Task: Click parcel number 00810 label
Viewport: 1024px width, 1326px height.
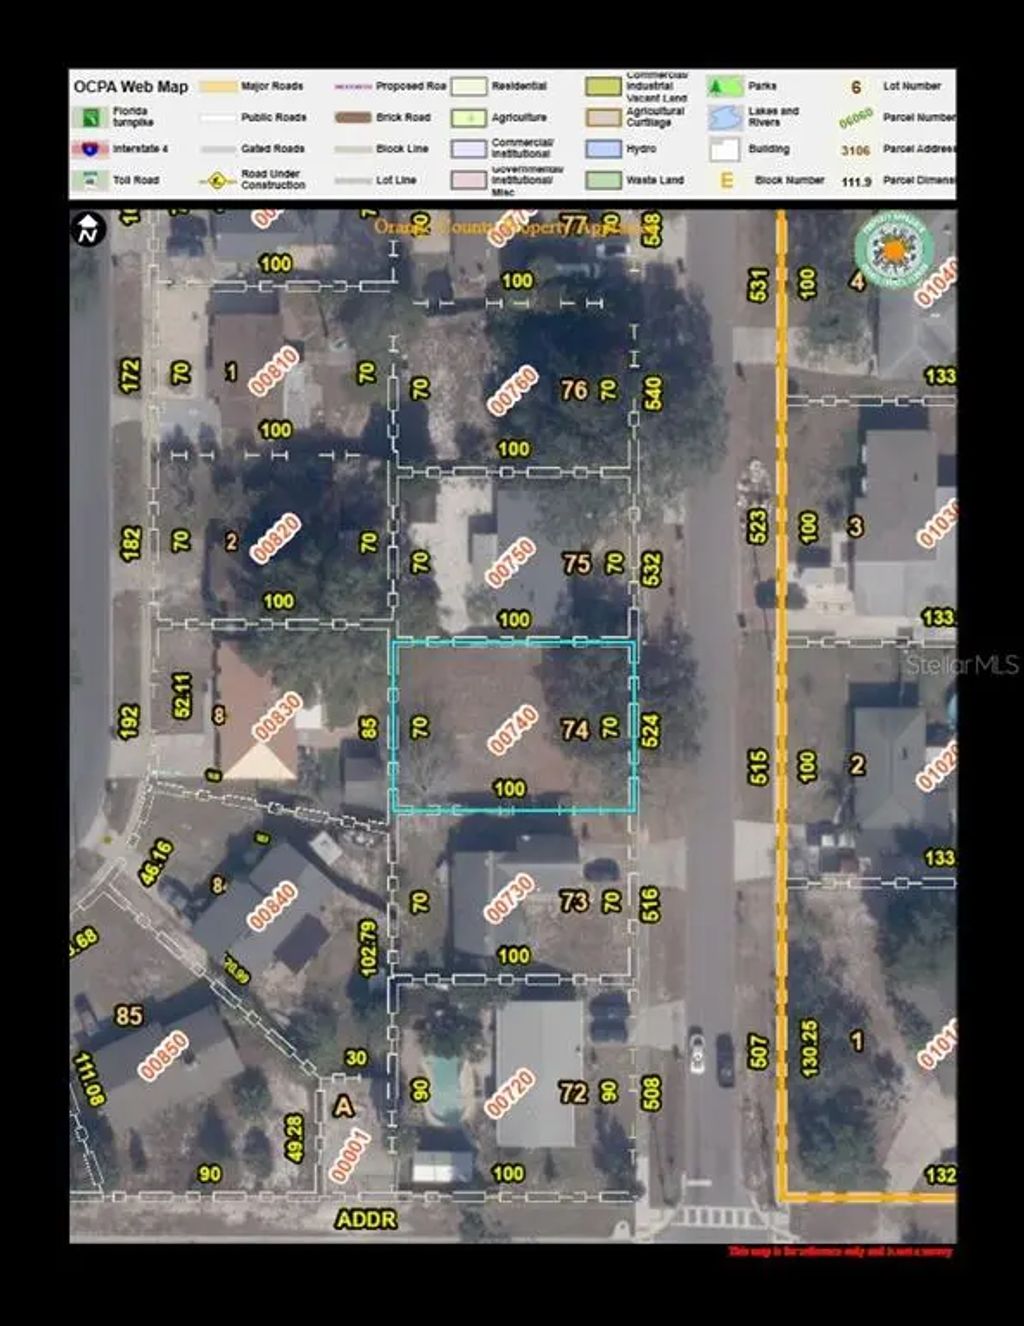Action: tap(273, 372)
